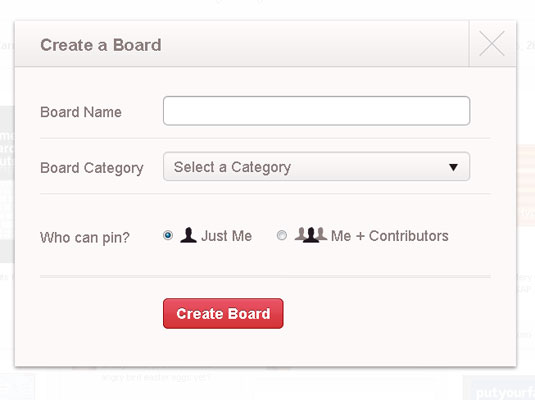Click the Me + Contributors text label
The height and width of the screenshot is (400, 535).
tap(390, 236)
